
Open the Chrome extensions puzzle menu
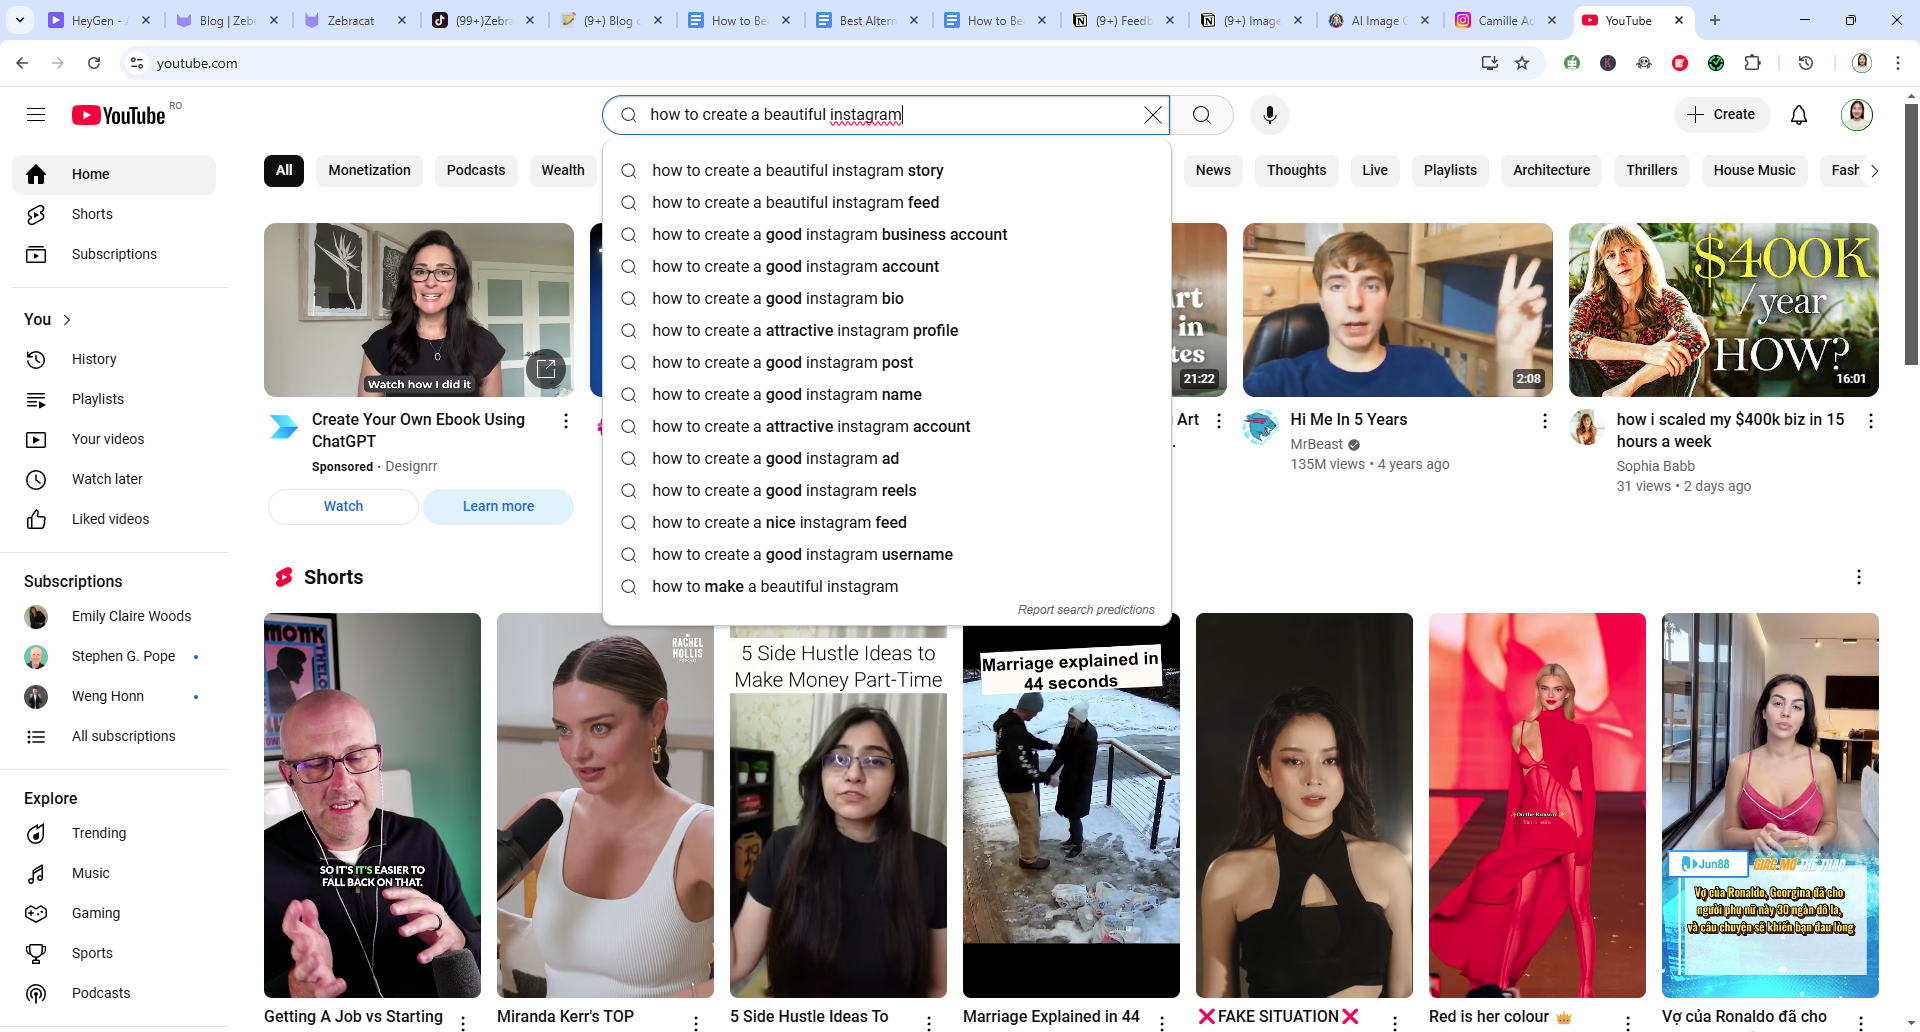[x=1752, y=63]
